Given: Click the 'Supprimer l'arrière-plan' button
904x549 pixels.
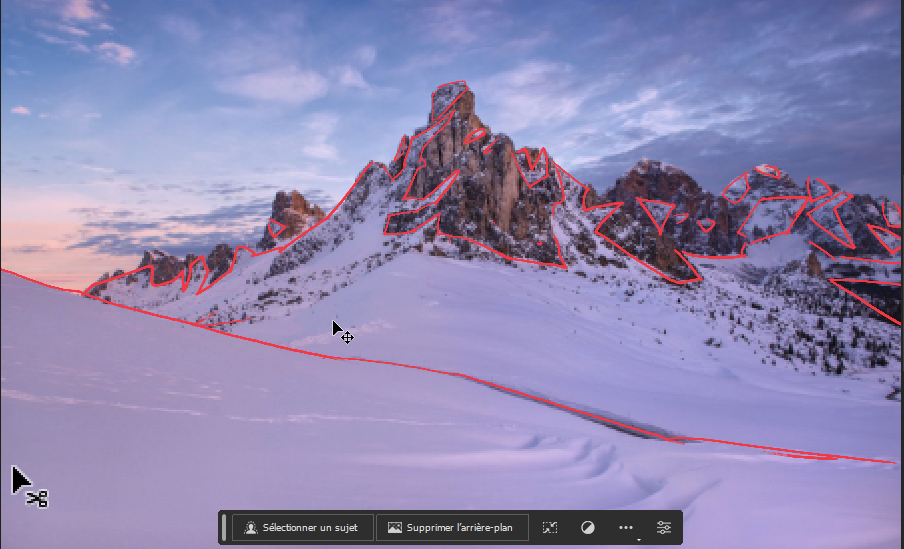Looking at the screenshot, I should tap(451, 528).
